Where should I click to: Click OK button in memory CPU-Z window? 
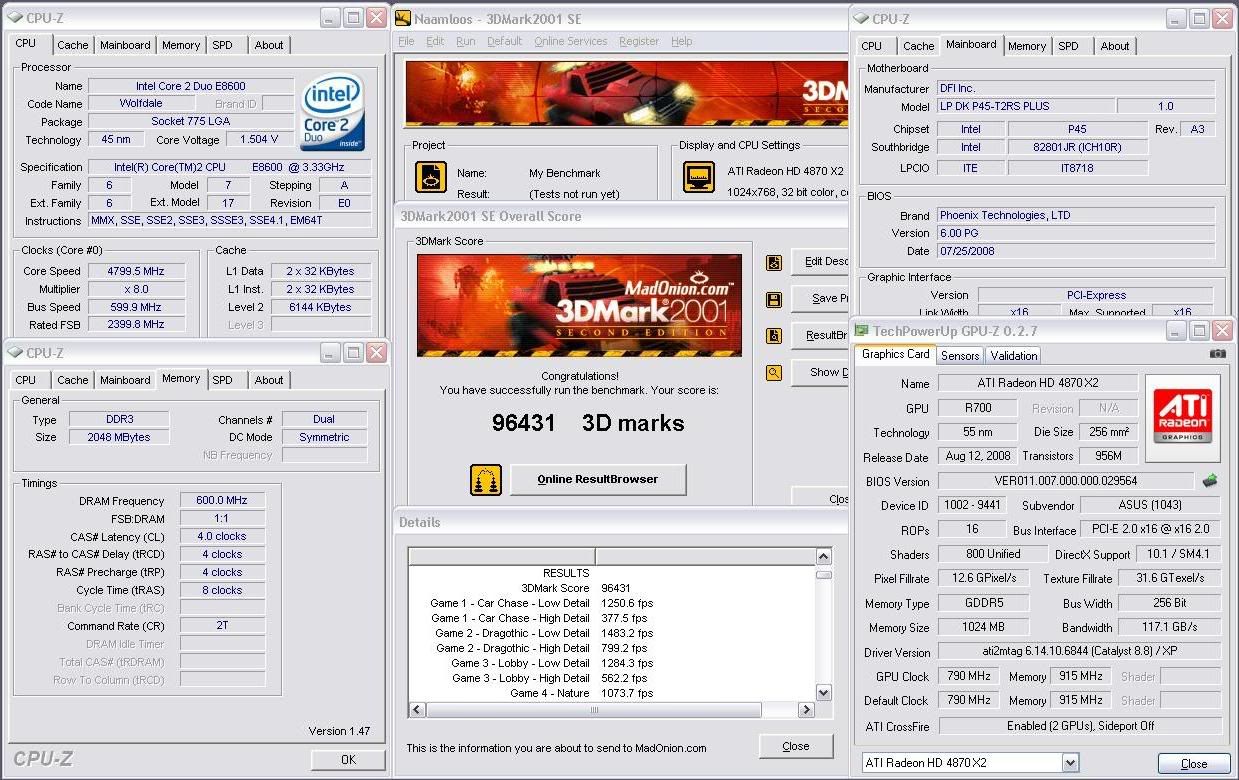[348, 759]
